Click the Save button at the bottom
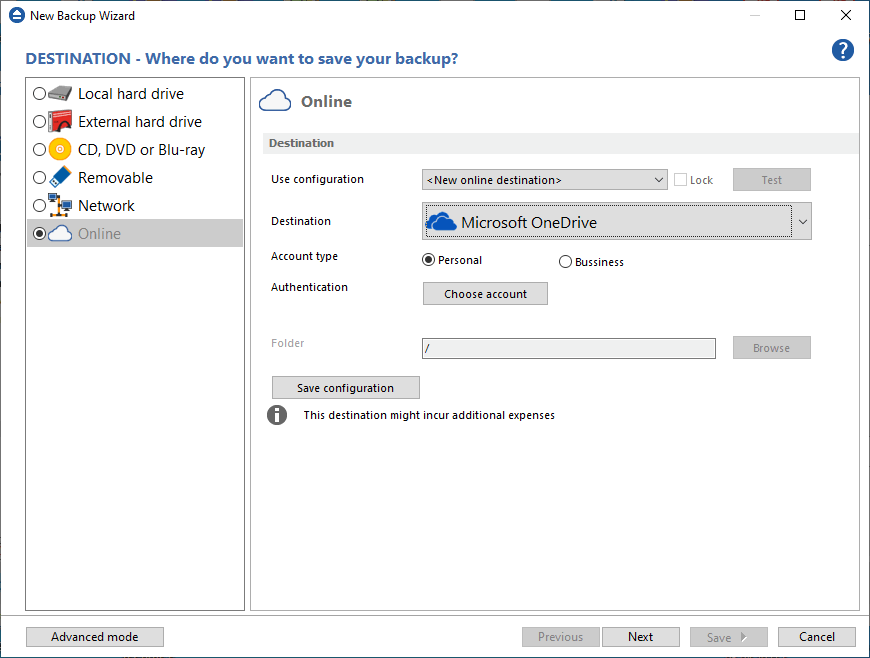Image resolution: width=870 pixels, height=658 pixels. click(729, 637)
